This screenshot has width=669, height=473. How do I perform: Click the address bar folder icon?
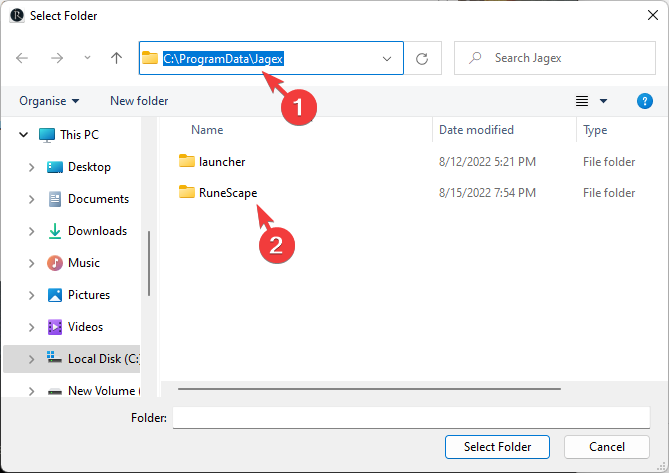[x=150, y=58]
